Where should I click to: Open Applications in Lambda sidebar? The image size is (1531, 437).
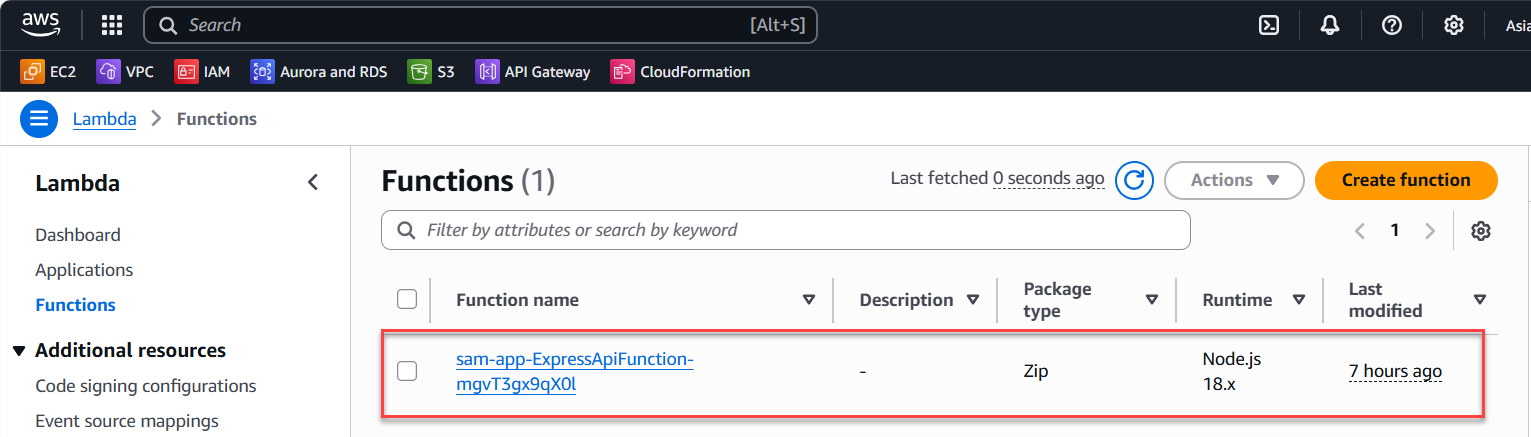(84, 270)
